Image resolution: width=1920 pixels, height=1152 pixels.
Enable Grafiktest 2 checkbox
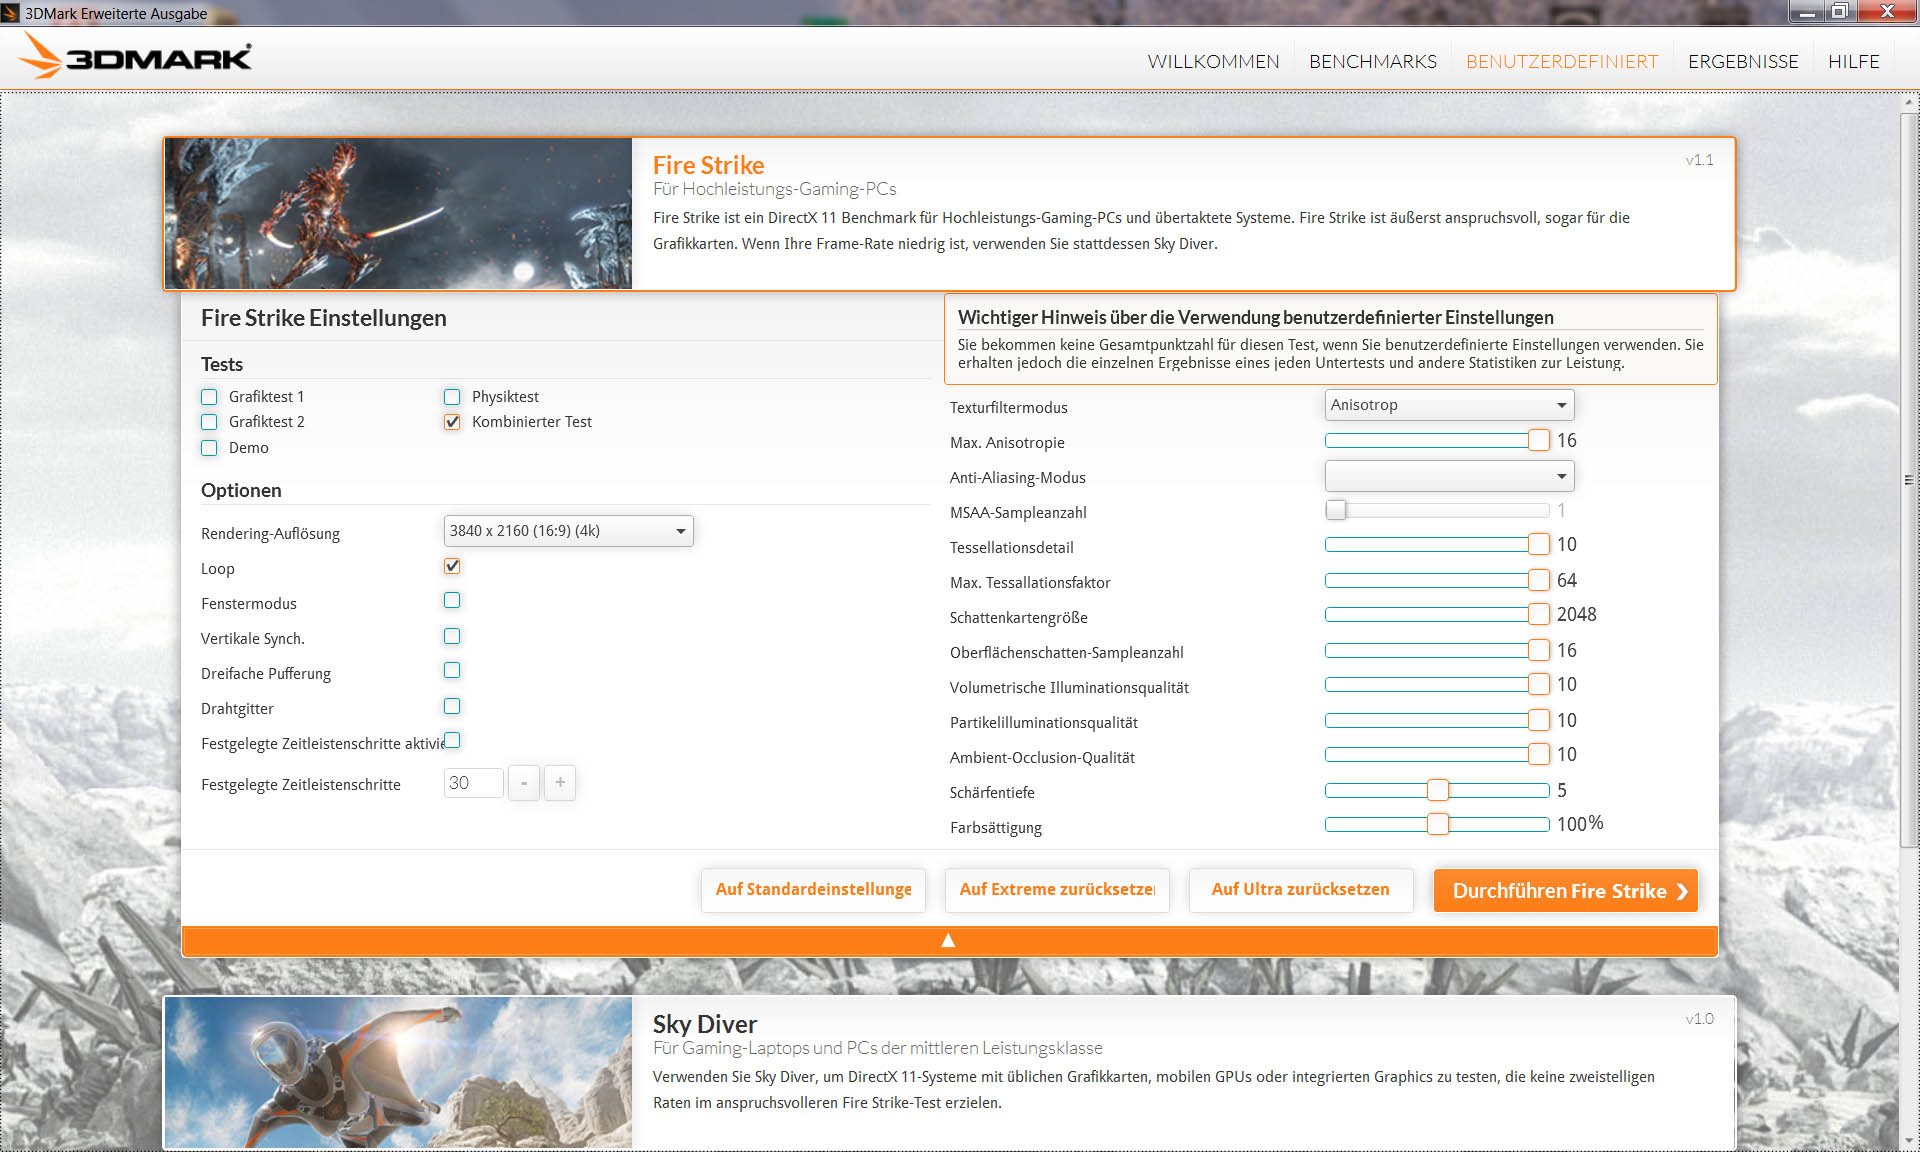209,422
